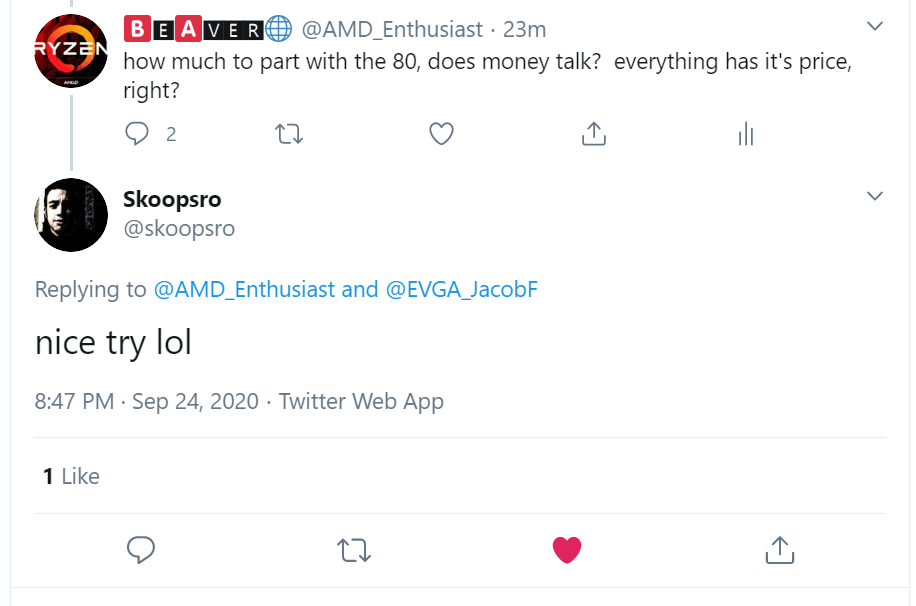Like the AMD_Enthusiast tweet
Viewport: 916px width, 606px height.
click(441, 134)
